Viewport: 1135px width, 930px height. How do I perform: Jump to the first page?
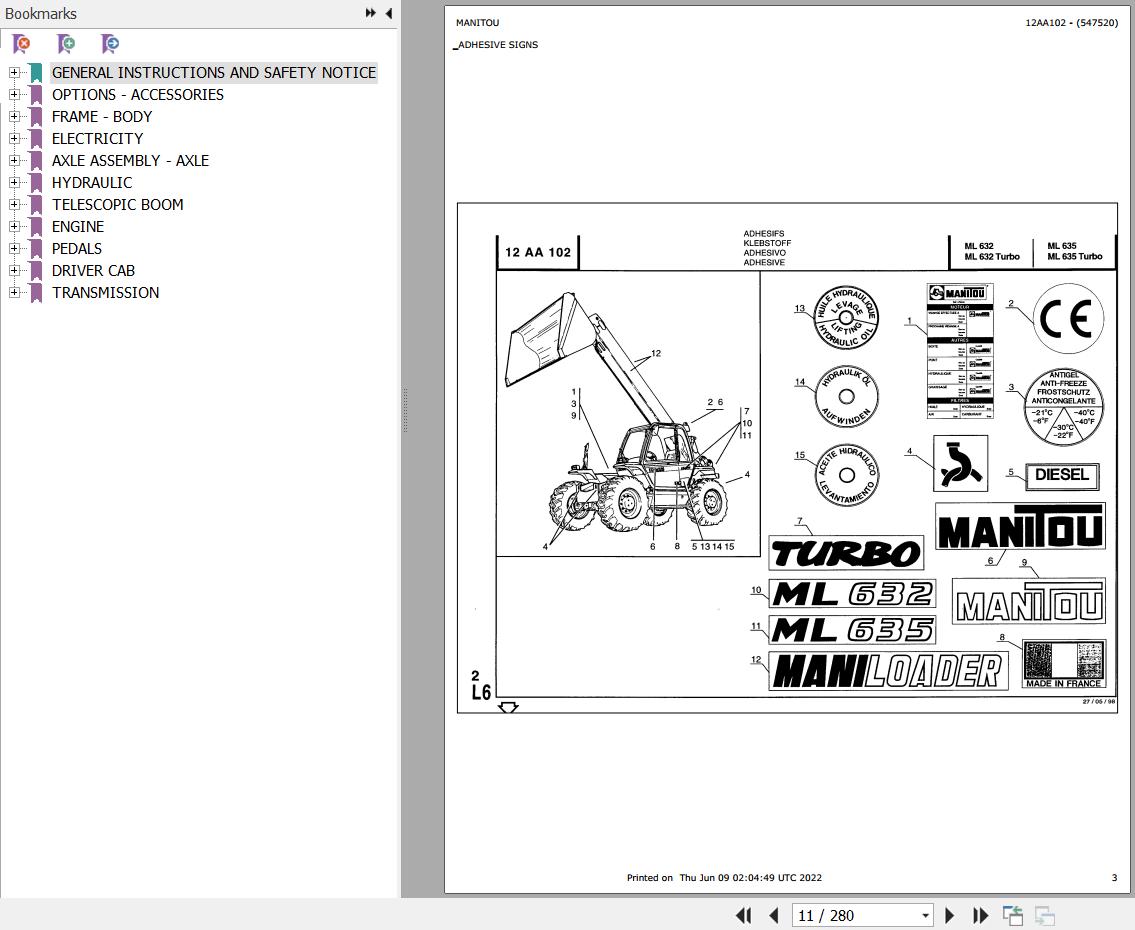(x=744, y=915)
